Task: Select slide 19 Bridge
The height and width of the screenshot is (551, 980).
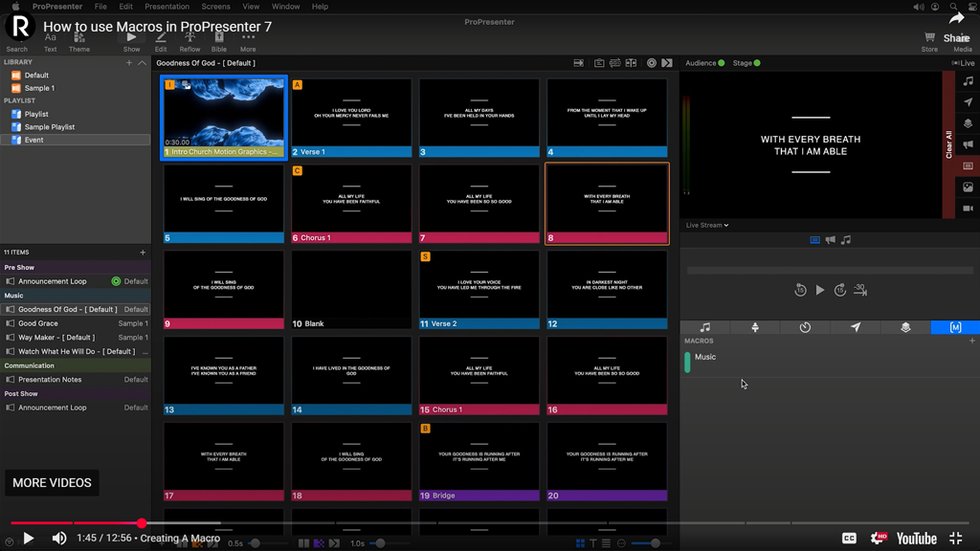Action: [479, 462]
